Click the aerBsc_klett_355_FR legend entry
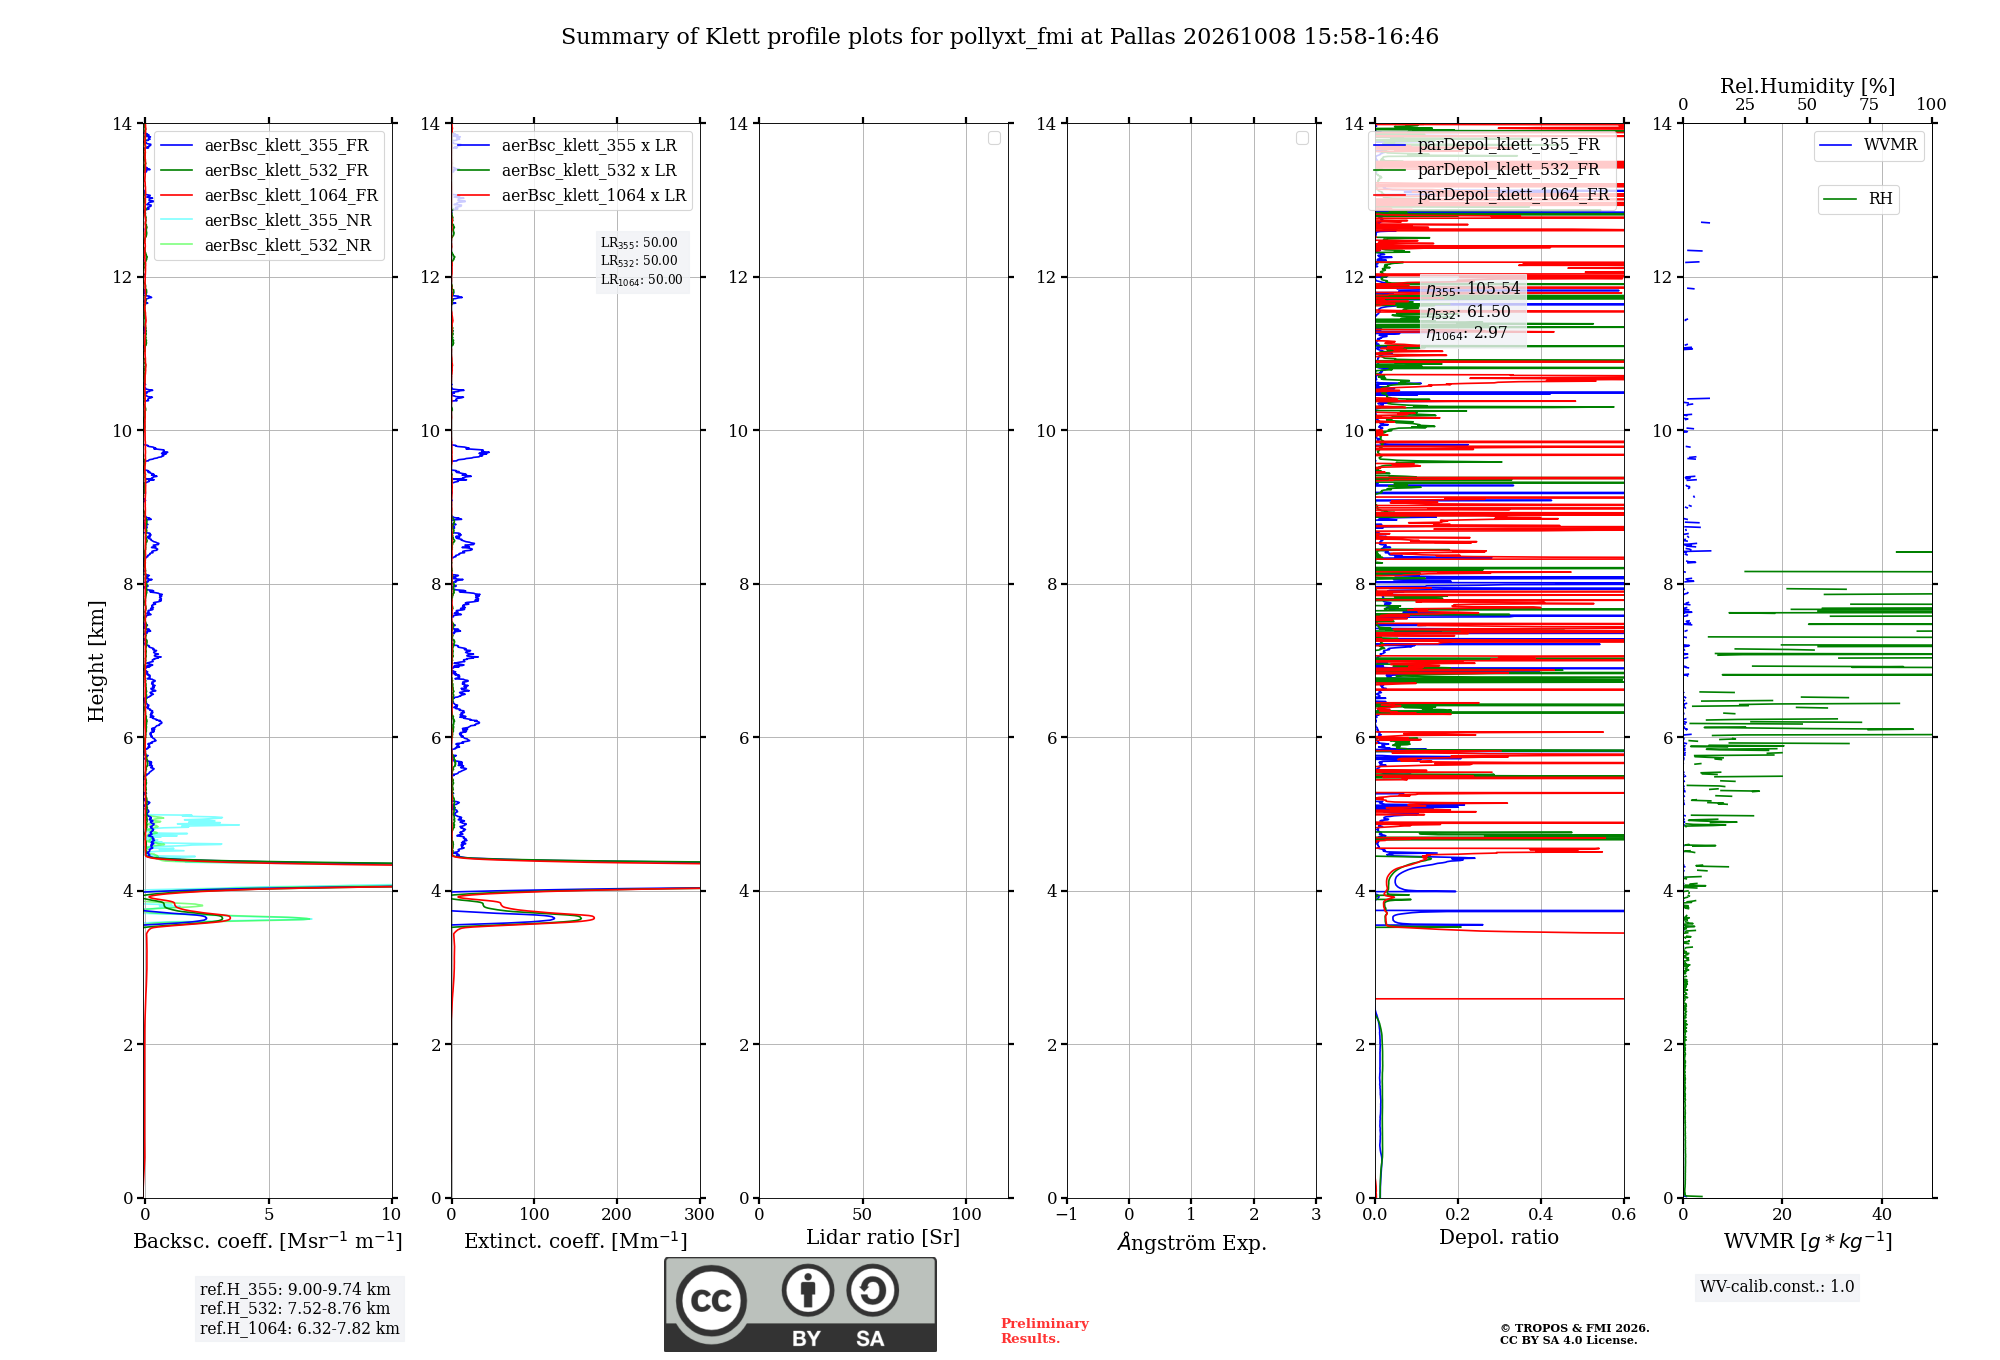The width and height of the screenshot is (2000, 1360). tap(265, 146)
